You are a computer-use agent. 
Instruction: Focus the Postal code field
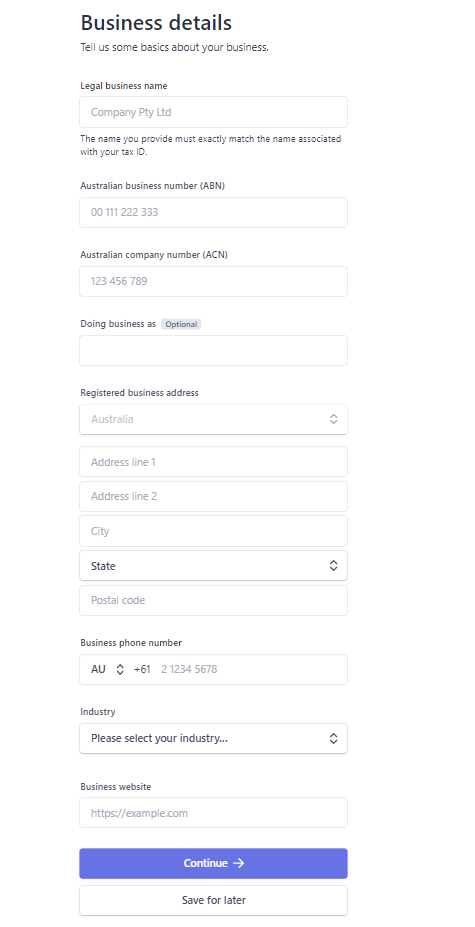pyautogui.click(x=214, y=601)
